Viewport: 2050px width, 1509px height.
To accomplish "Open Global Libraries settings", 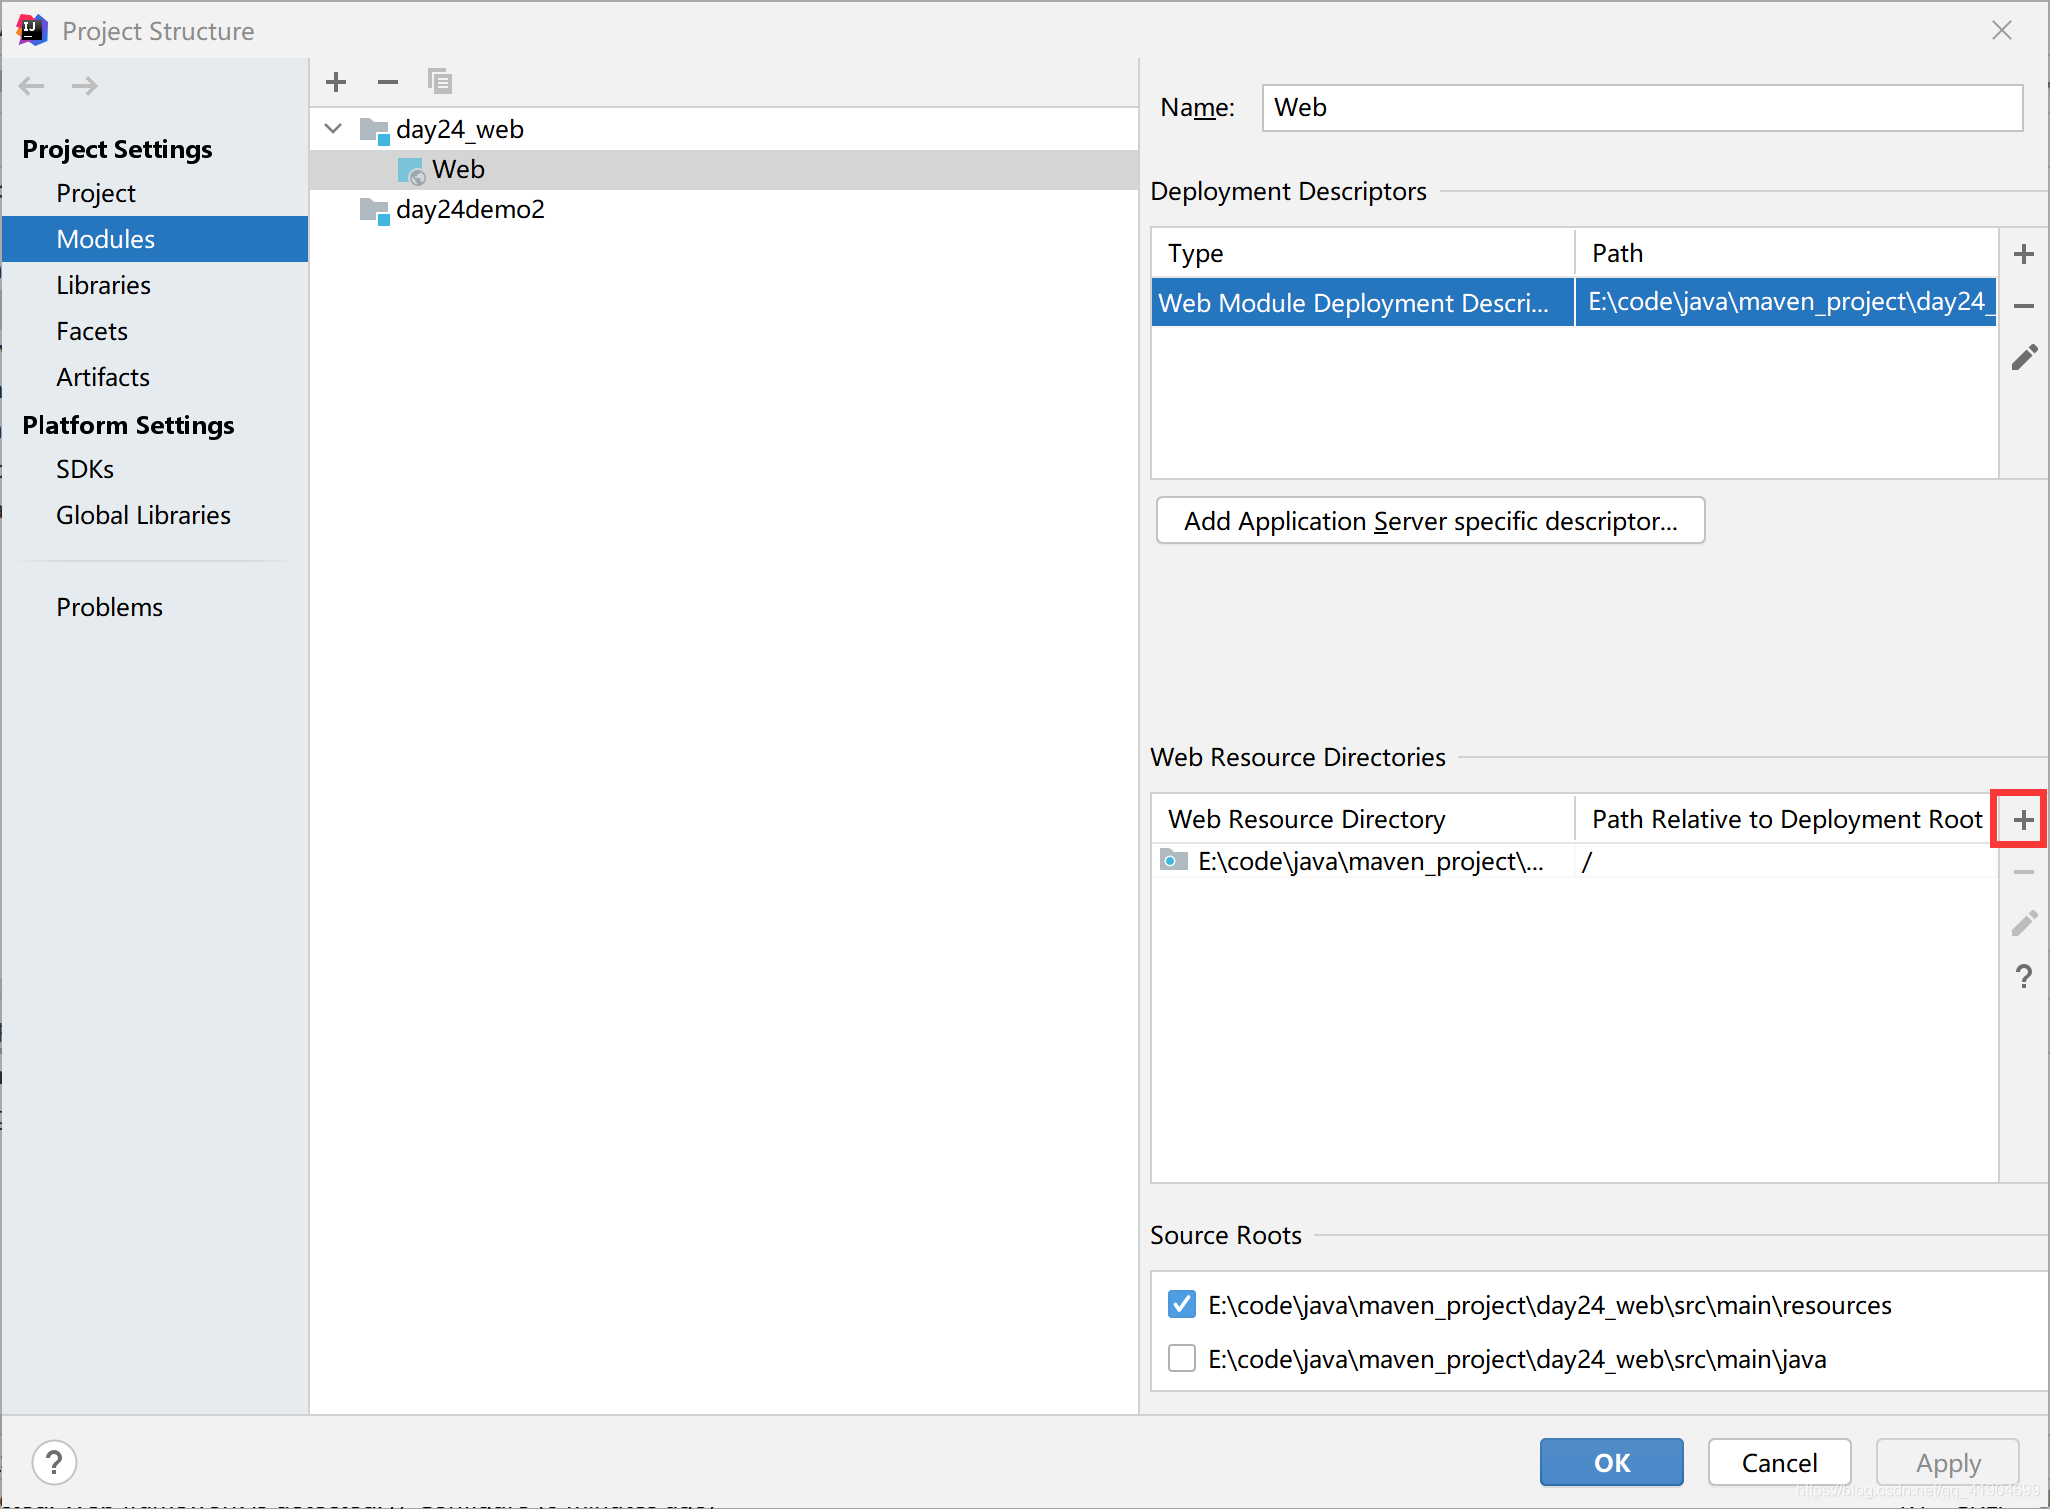I will pos(143,515).
